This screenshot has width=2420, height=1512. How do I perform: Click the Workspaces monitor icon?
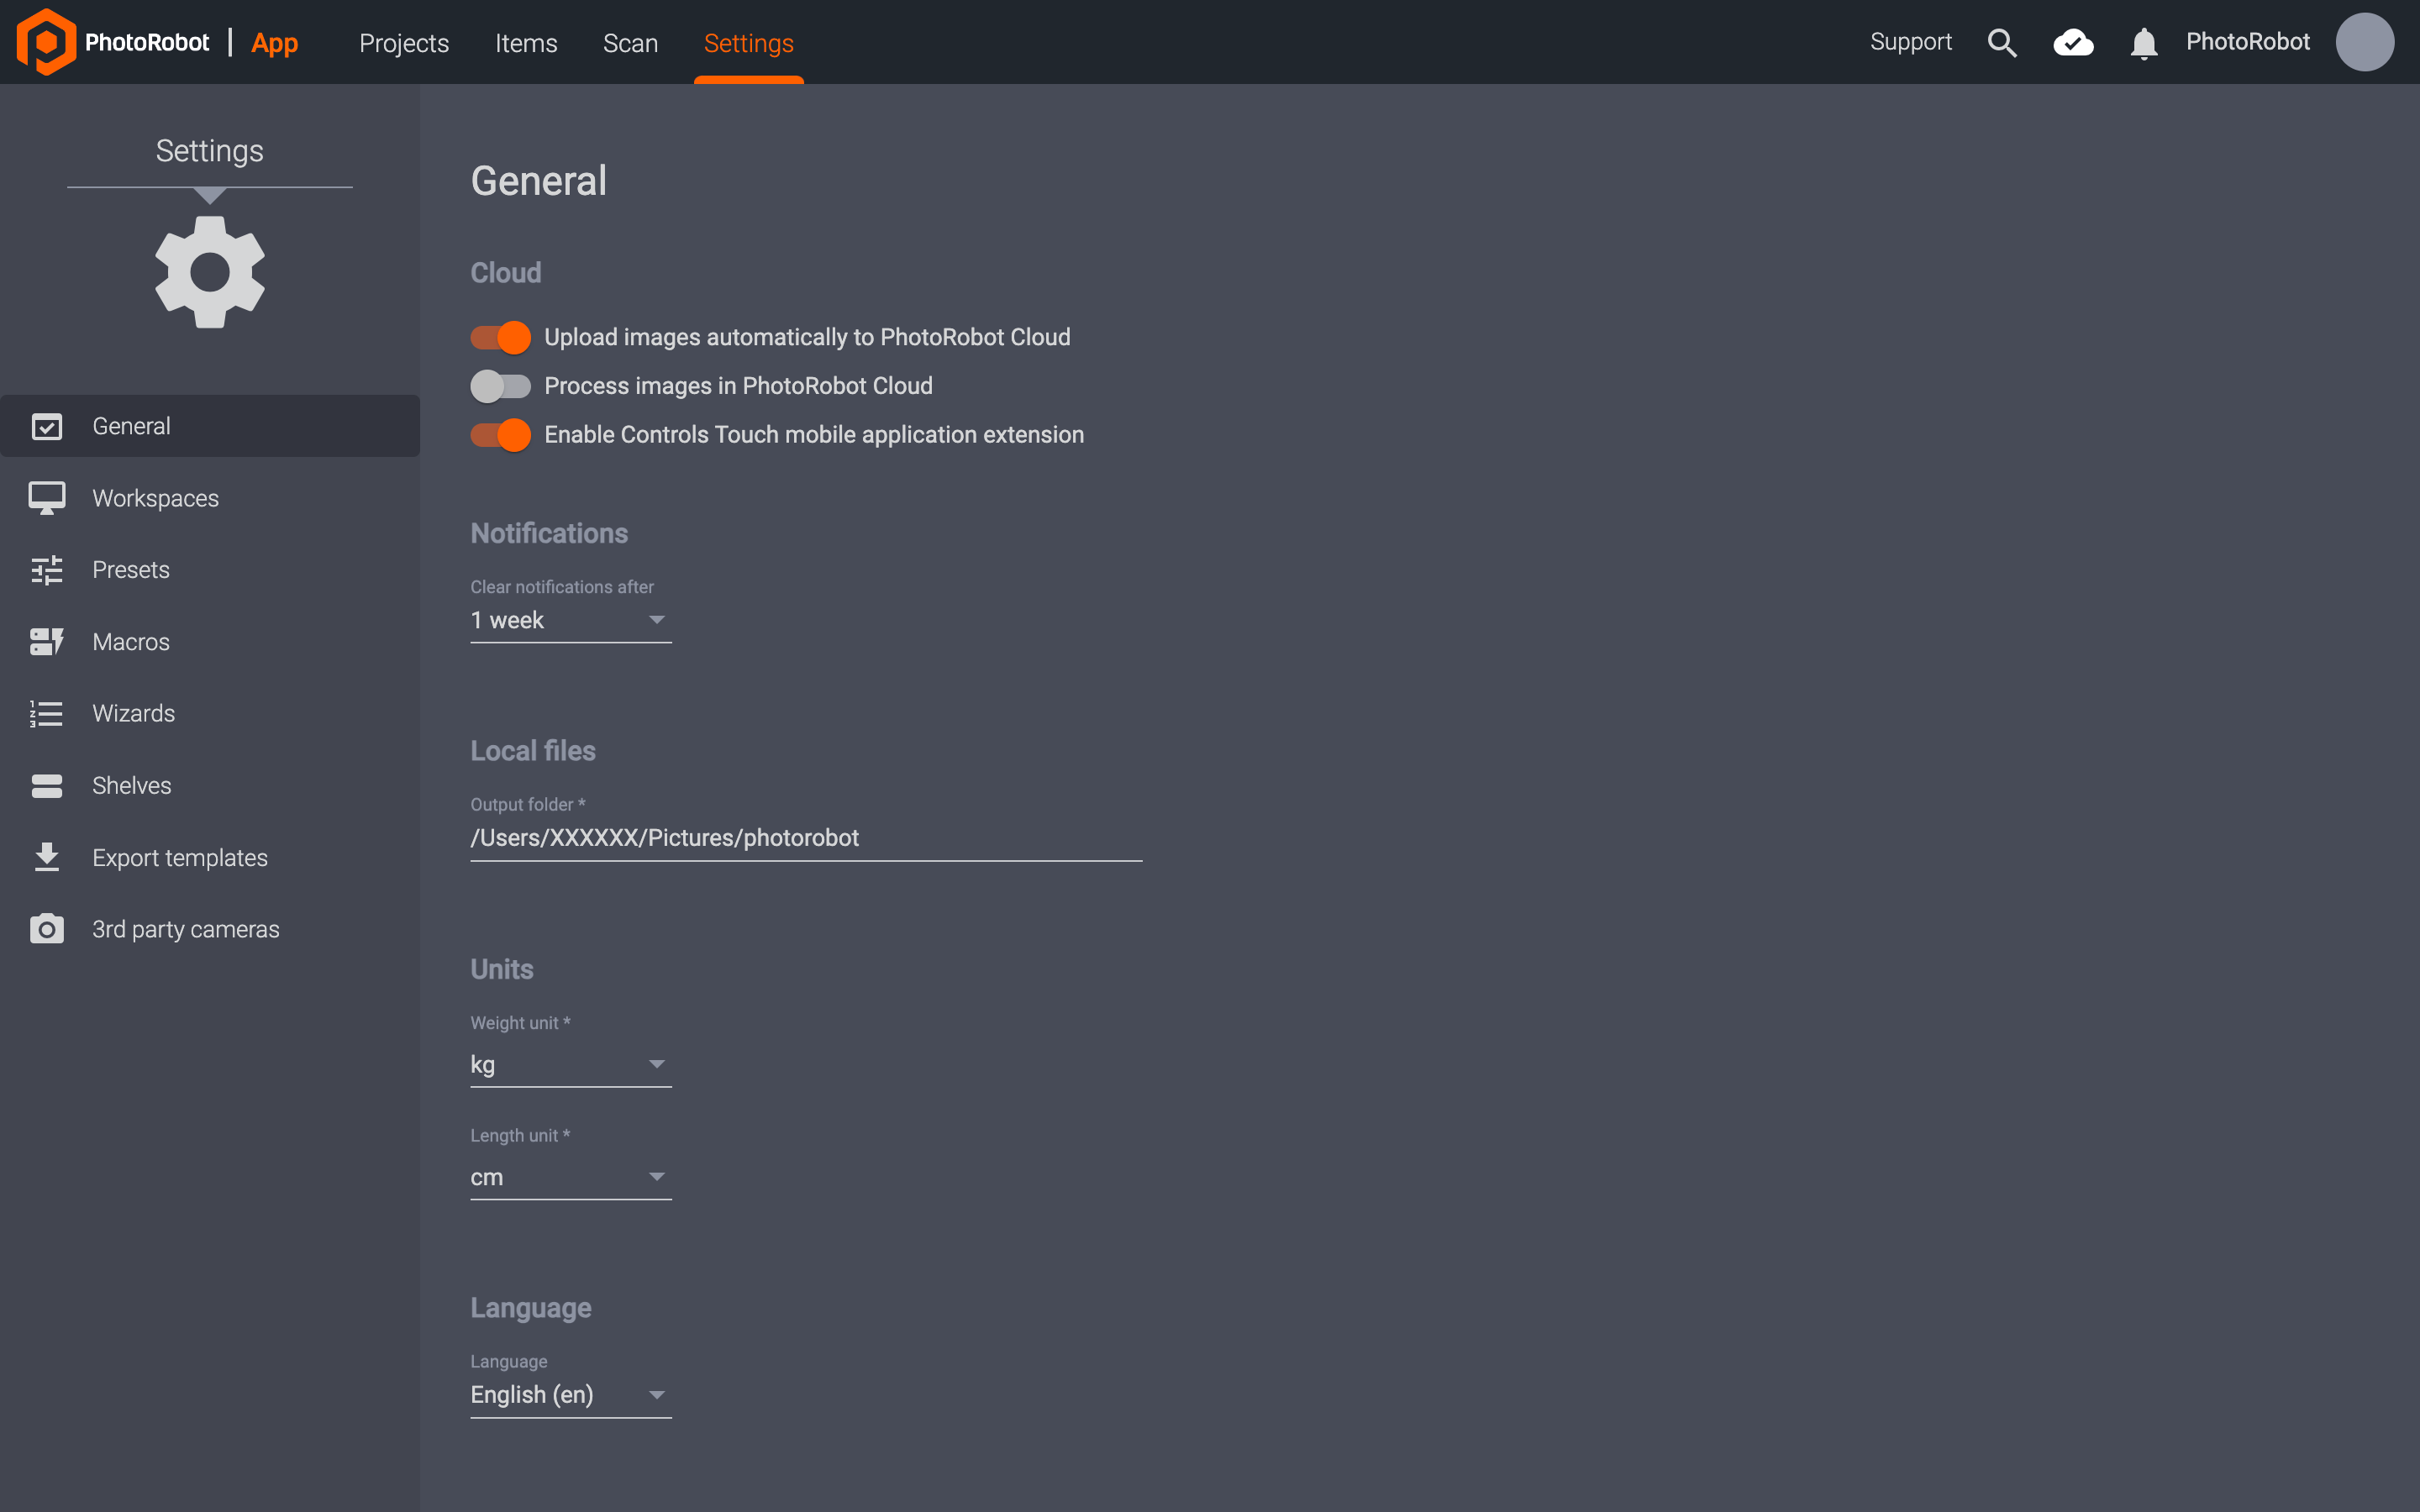click(46, 498)
